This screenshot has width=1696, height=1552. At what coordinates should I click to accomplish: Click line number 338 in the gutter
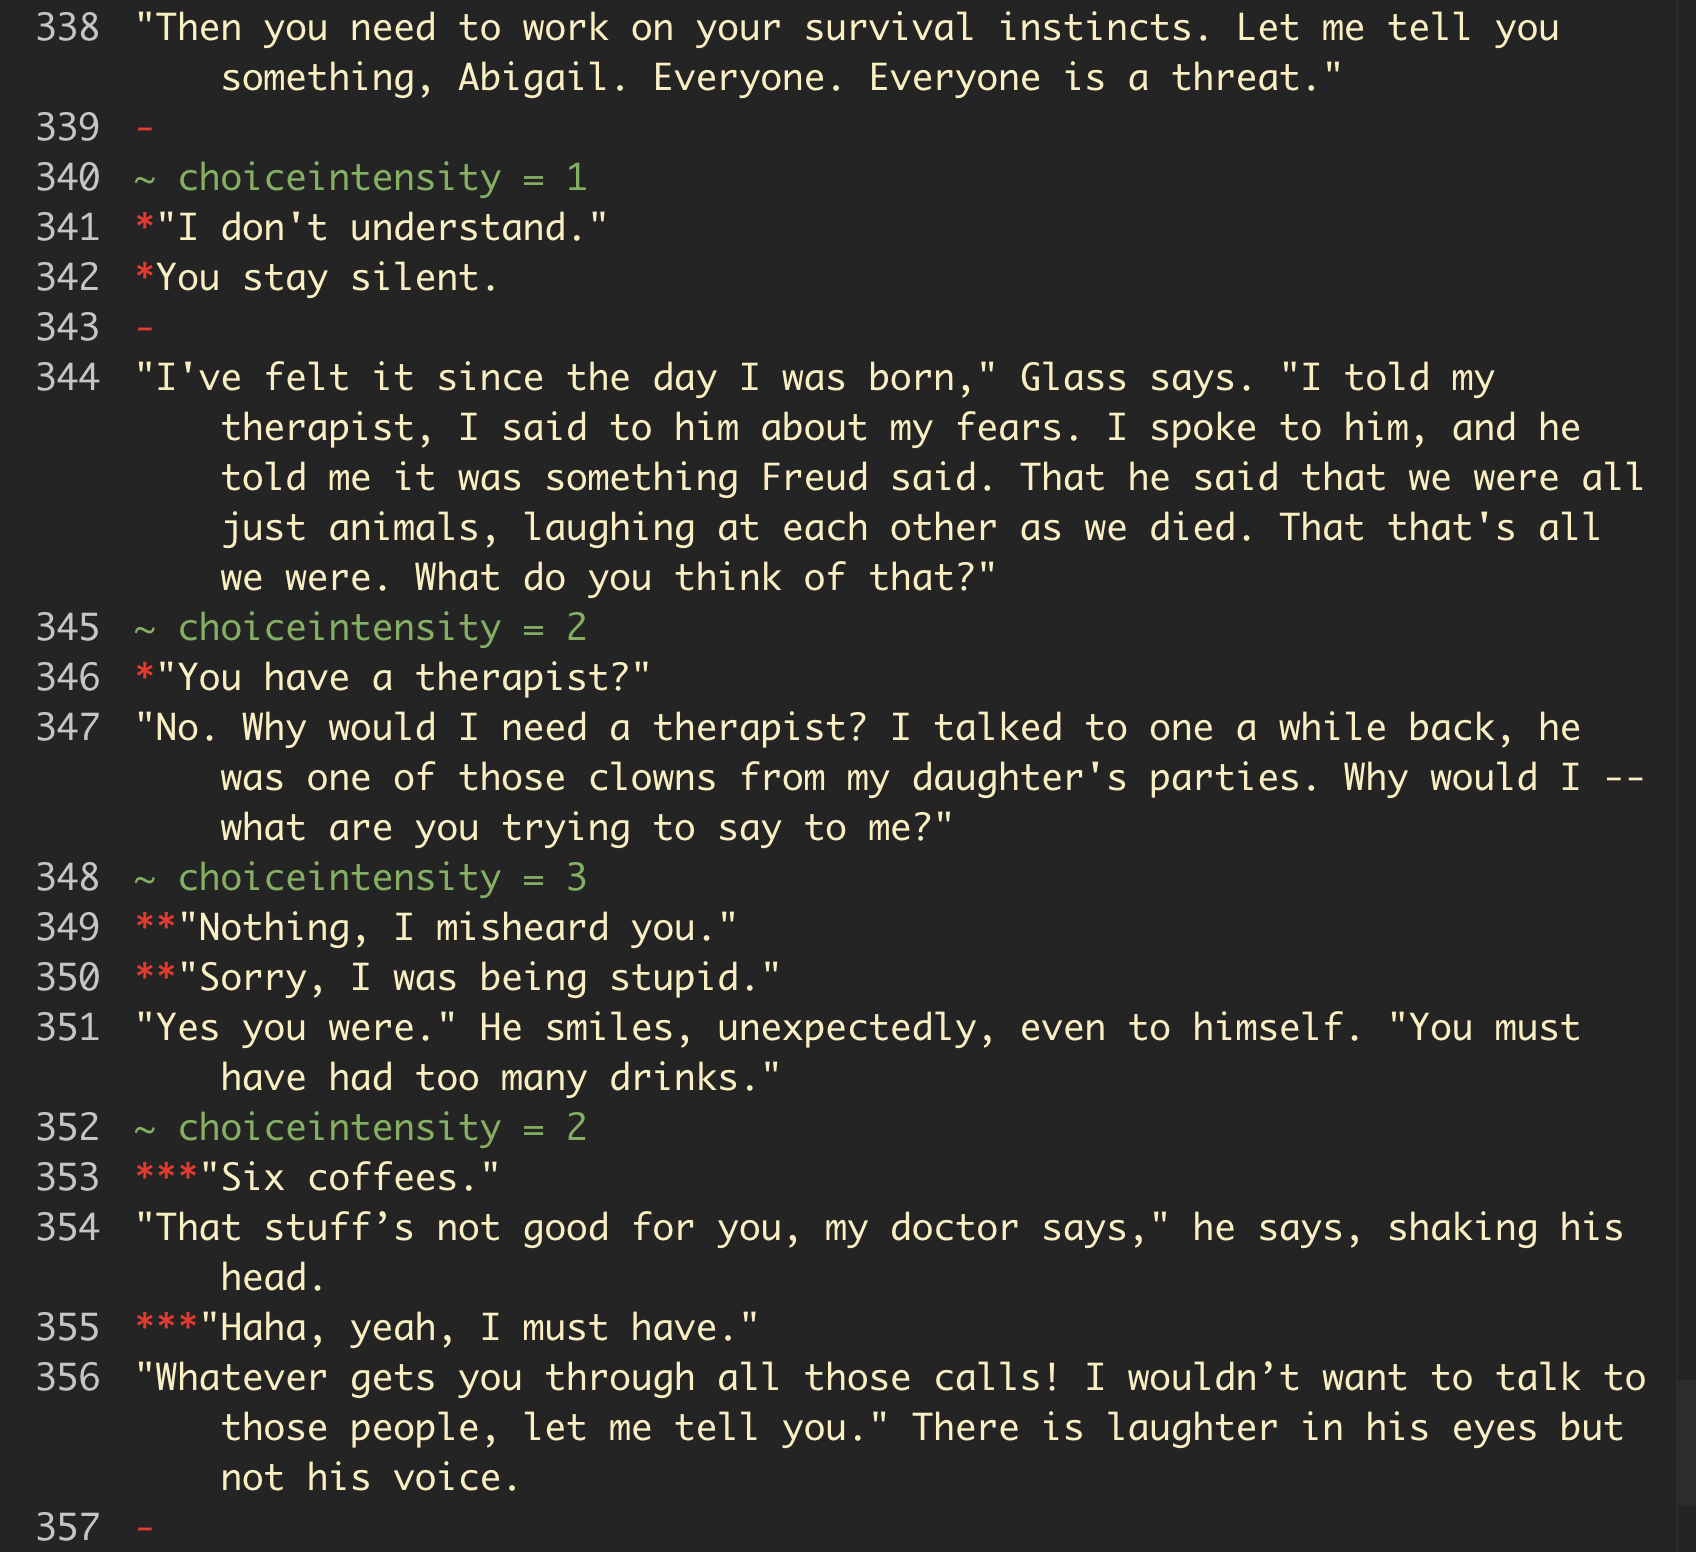68,28
